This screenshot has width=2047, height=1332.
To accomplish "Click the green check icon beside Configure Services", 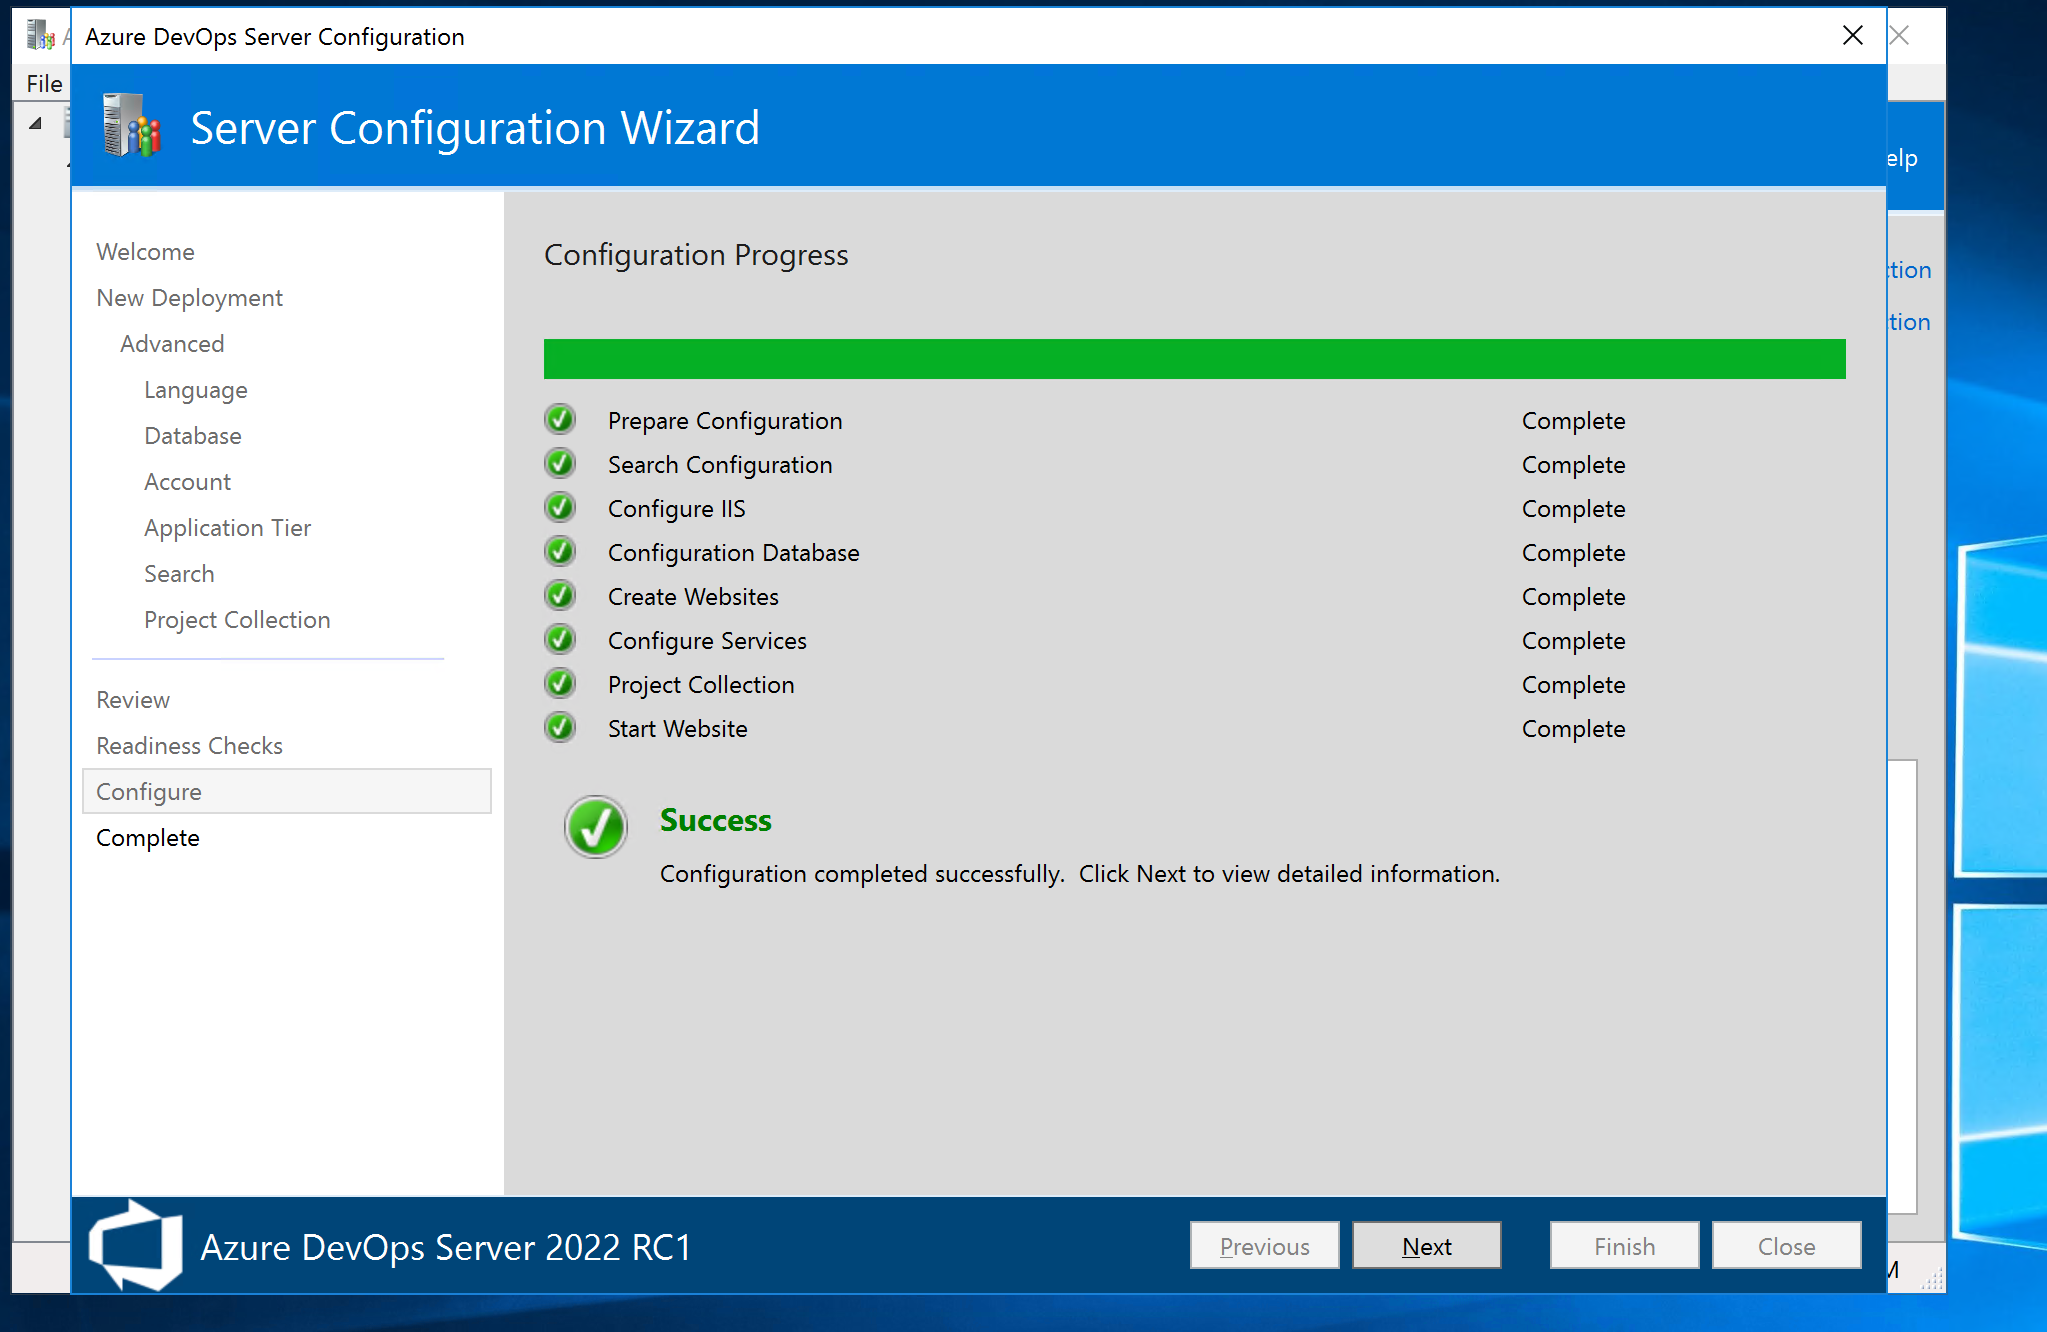I will point(560,639).
